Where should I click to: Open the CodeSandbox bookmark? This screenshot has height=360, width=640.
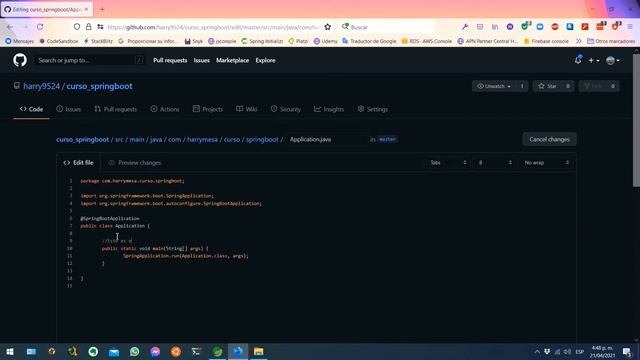click(x=58, y=41)
